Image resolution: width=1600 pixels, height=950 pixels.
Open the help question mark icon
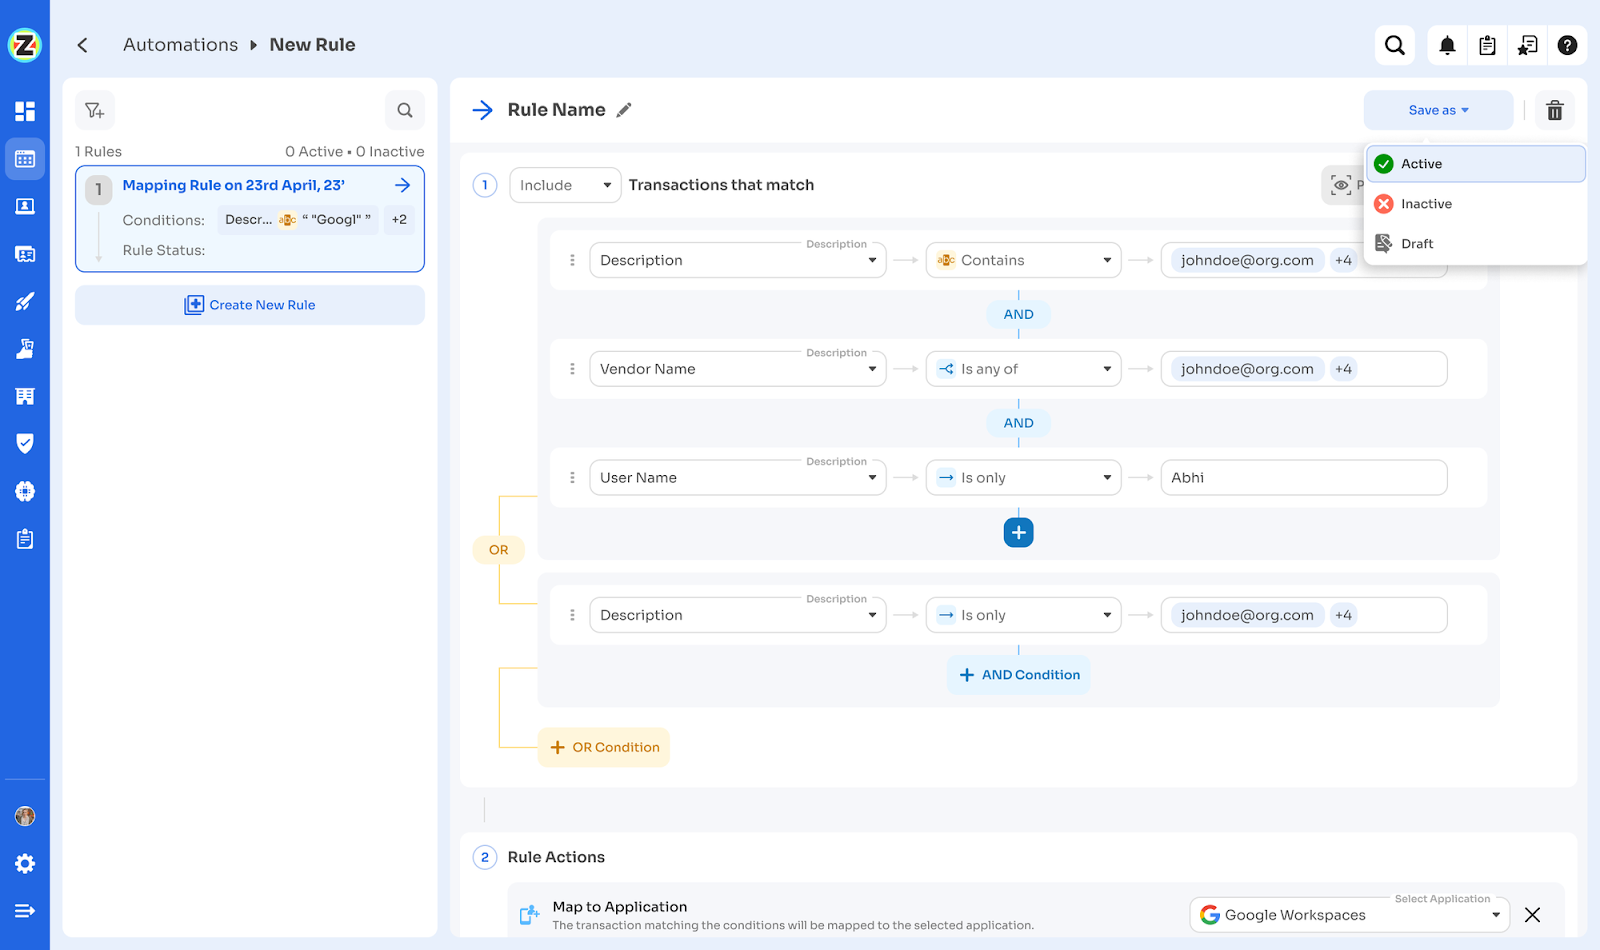[1567, 45]
